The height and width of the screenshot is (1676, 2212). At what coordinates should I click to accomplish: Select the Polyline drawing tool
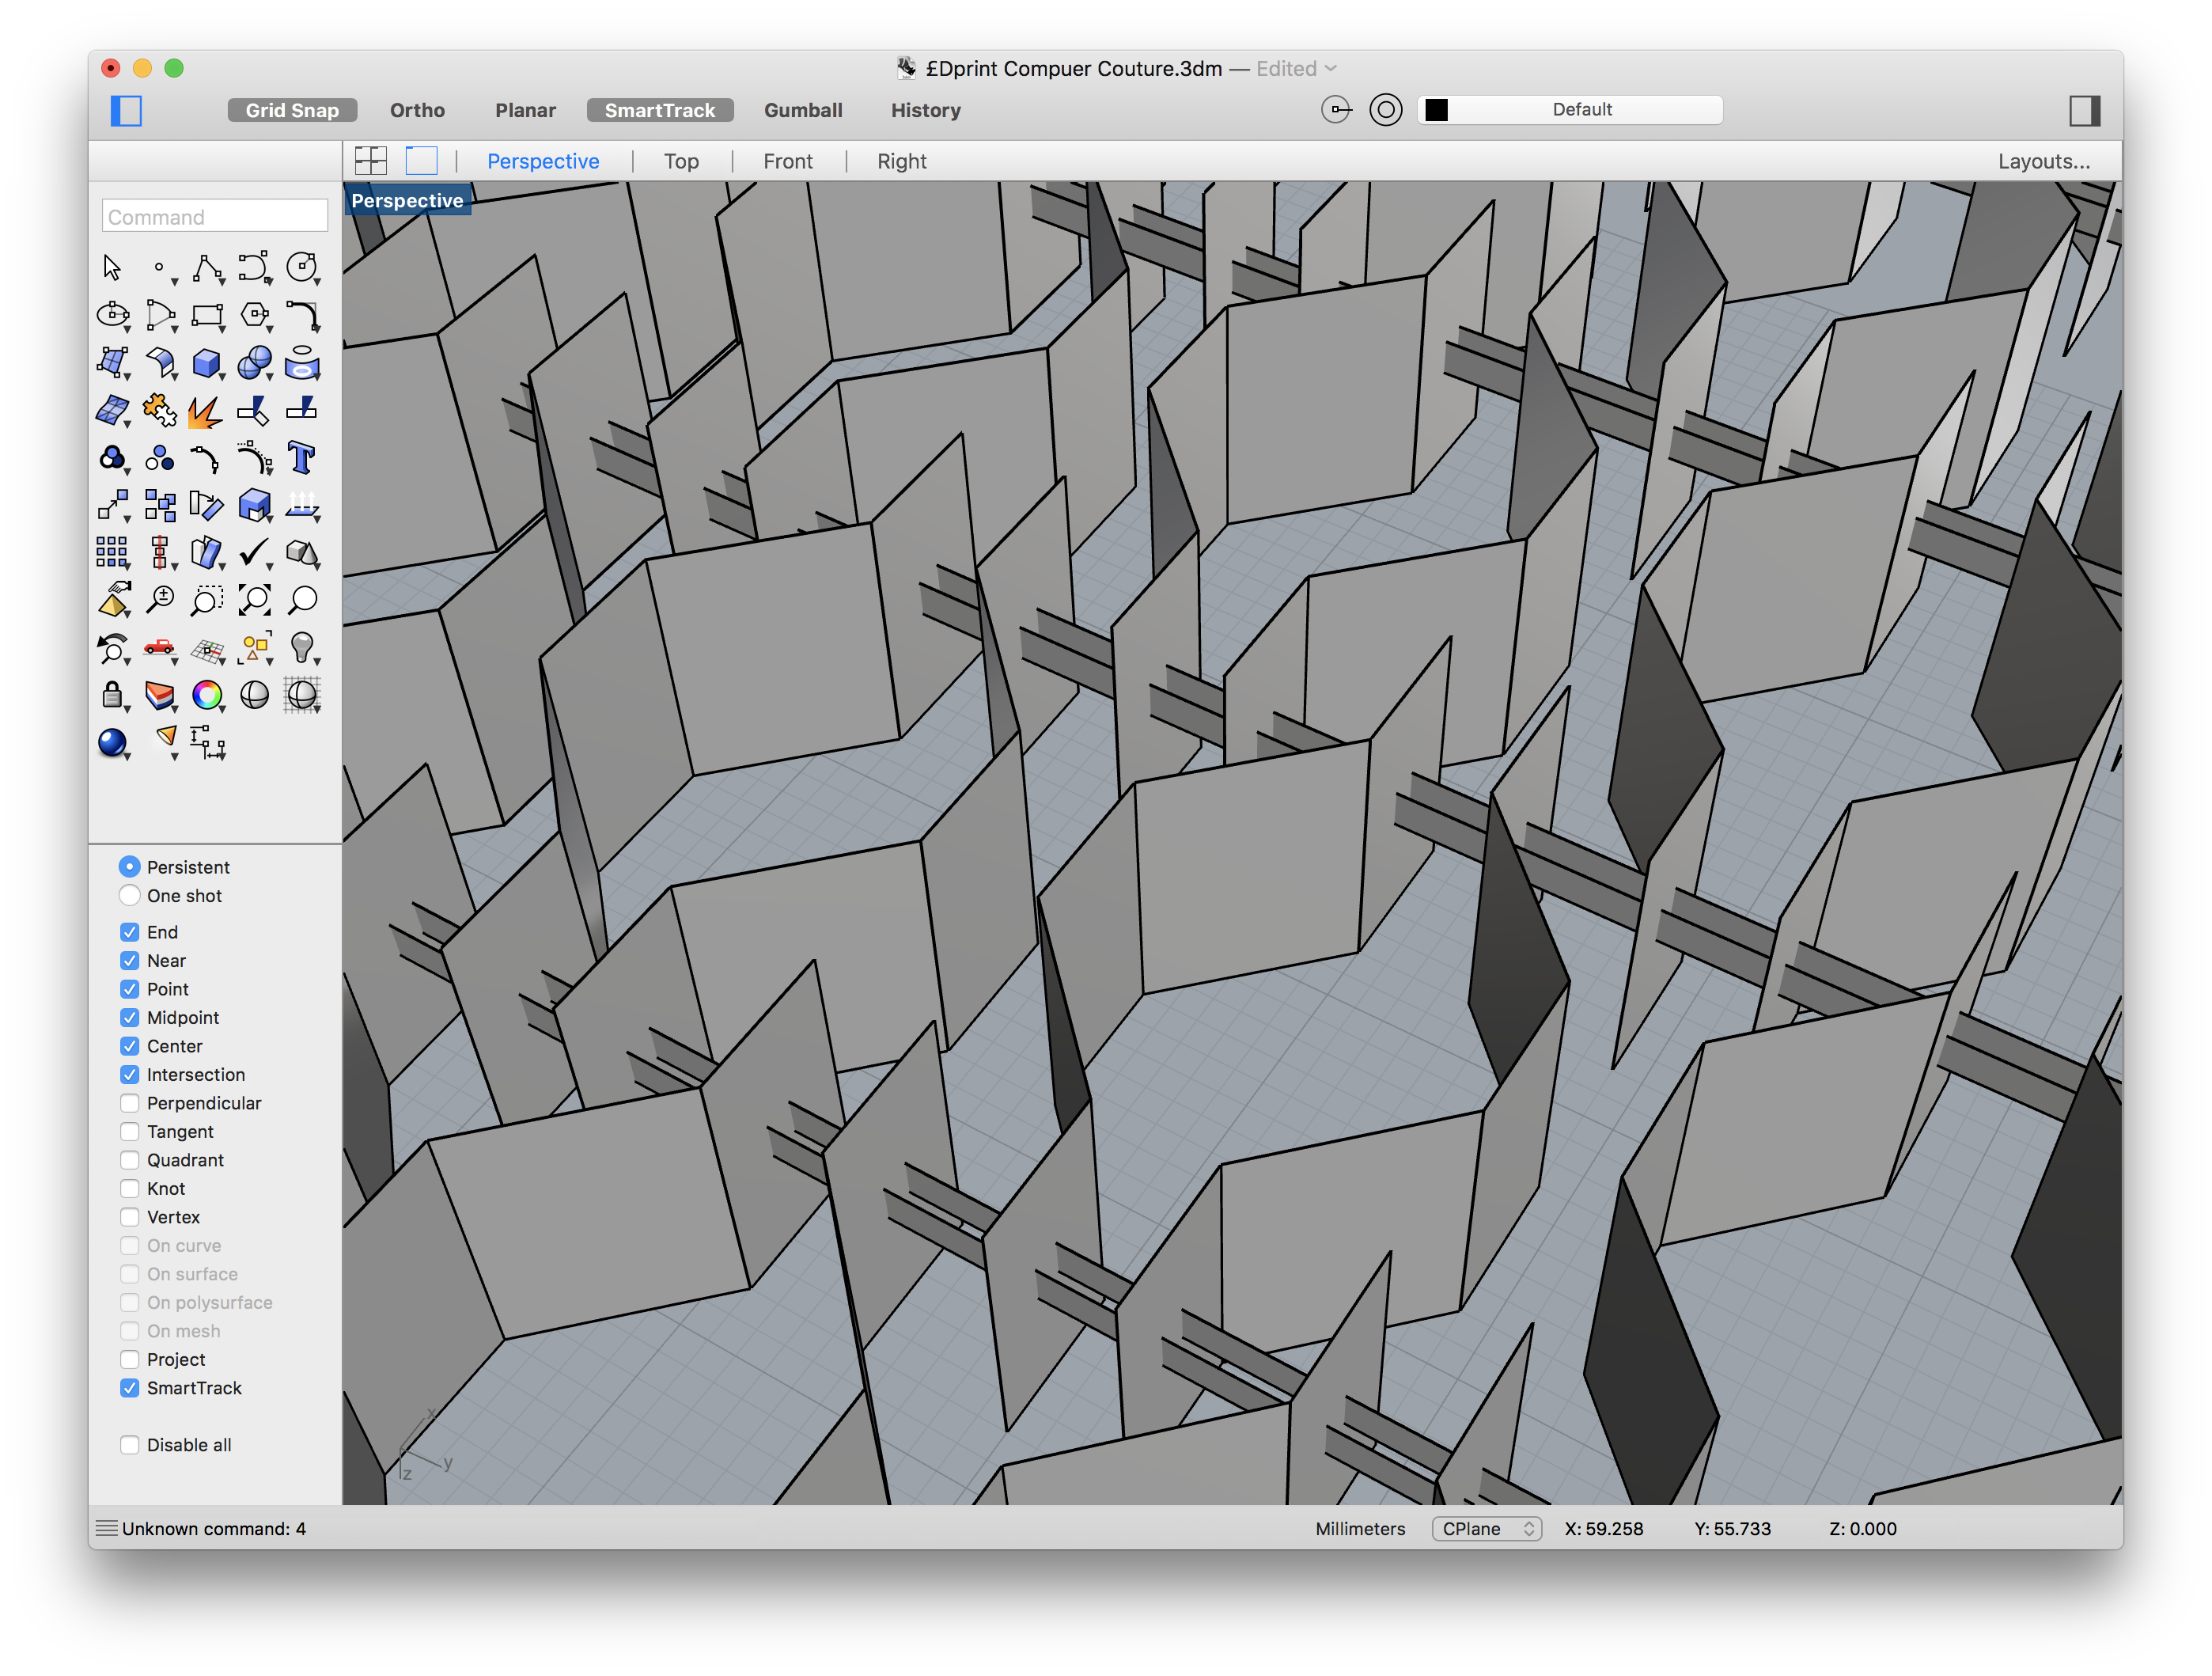(207, 267)
